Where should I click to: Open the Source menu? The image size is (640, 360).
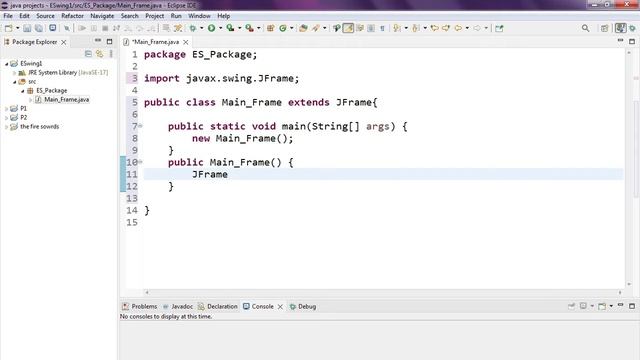45,16
